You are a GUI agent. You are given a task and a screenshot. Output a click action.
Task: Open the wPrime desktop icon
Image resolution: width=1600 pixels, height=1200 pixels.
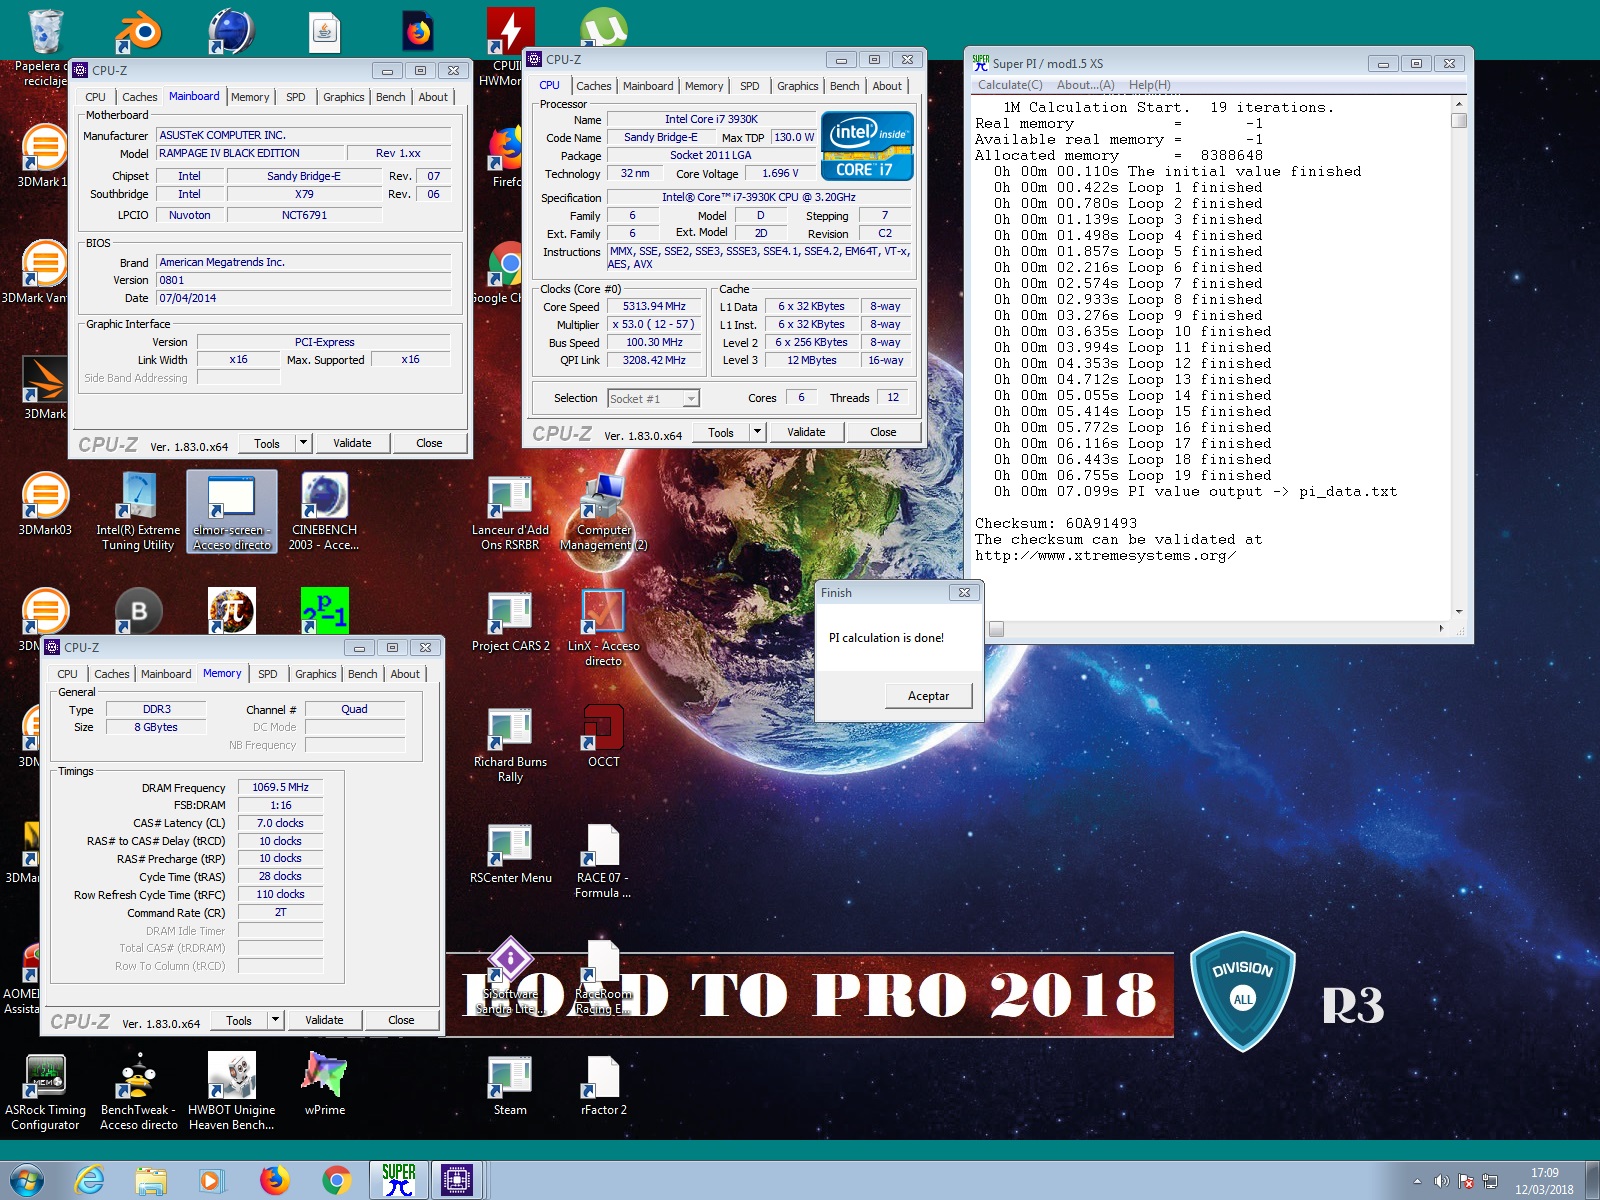click(325, 1078)
